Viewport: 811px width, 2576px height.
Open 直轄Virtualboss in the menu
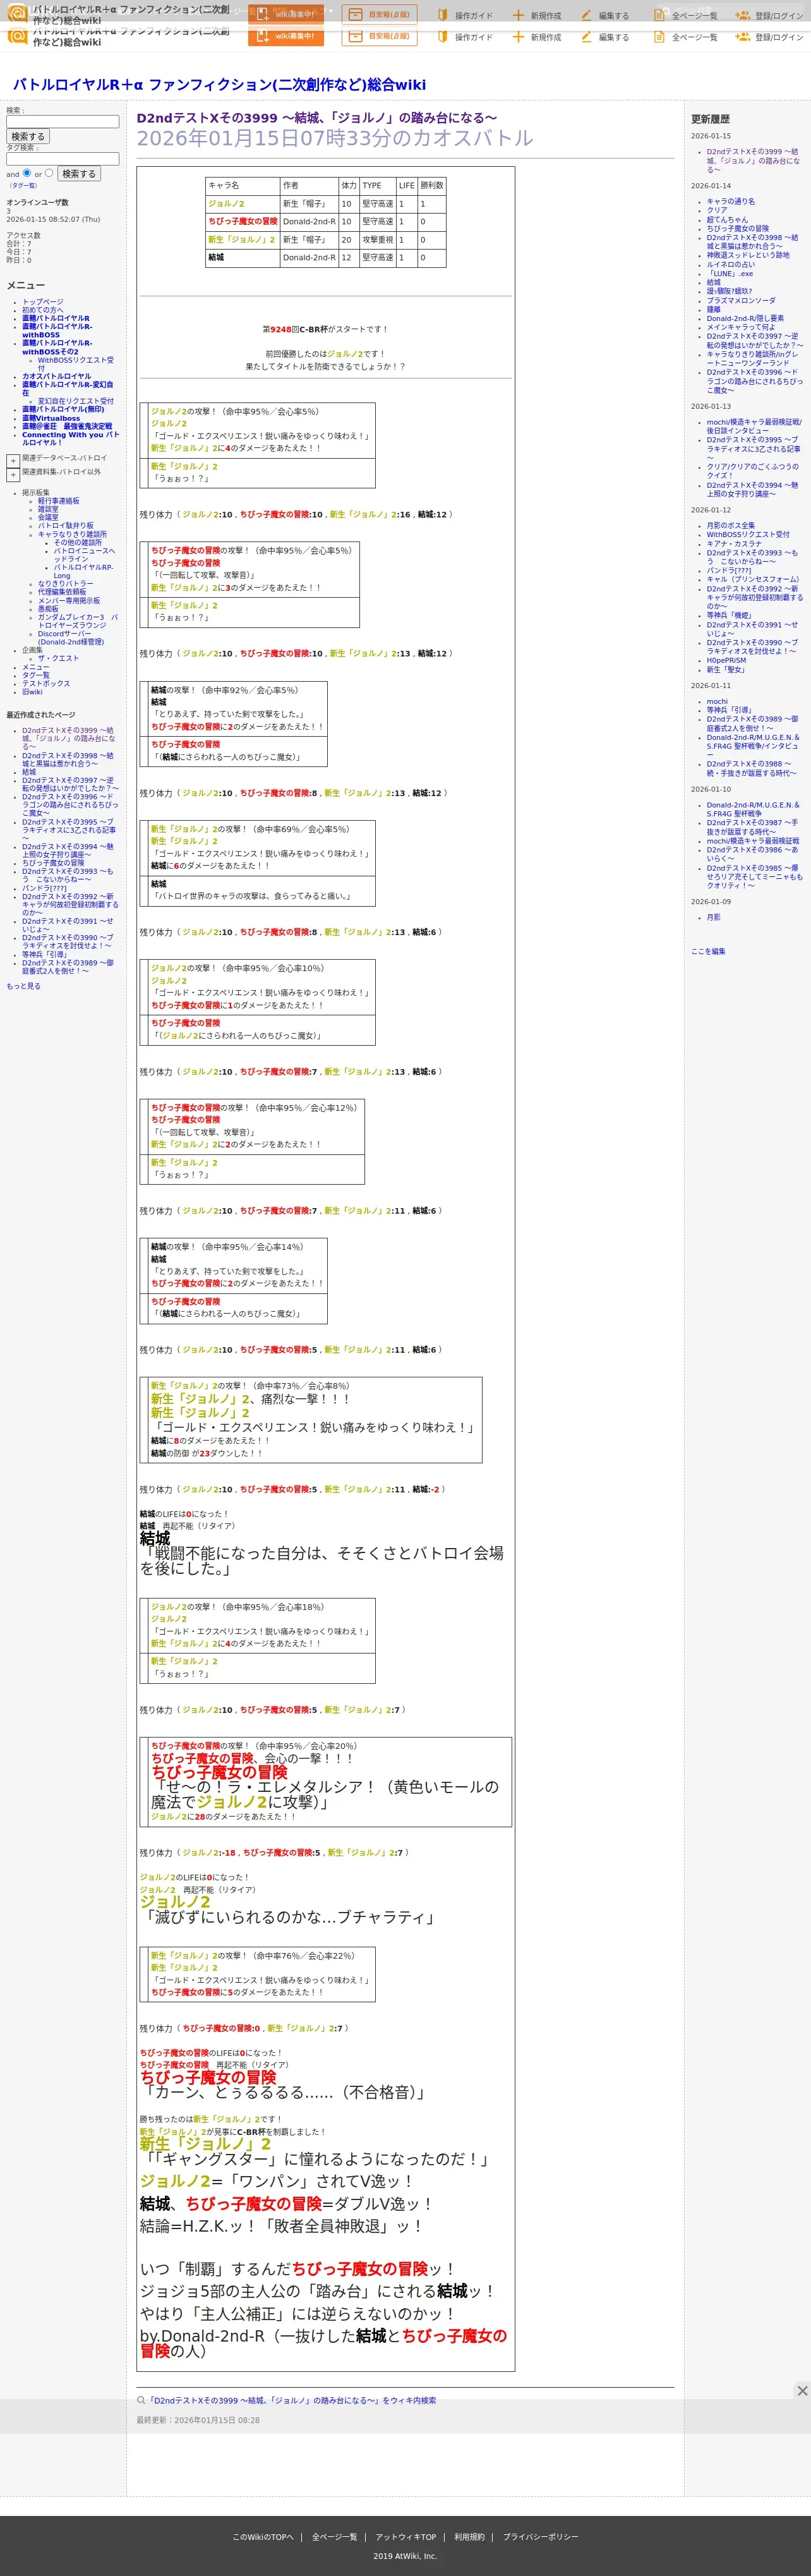[x=51, y=418]
